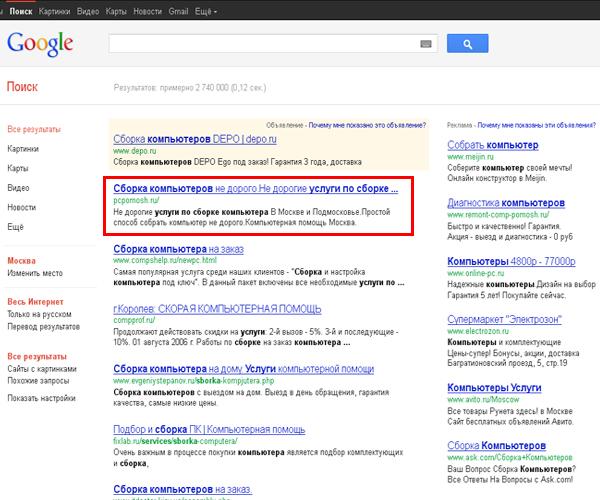This screenshot has width=600, height=500.
Task: Open result Сборка компьютера на заказ
Action: tap(178, 249)
